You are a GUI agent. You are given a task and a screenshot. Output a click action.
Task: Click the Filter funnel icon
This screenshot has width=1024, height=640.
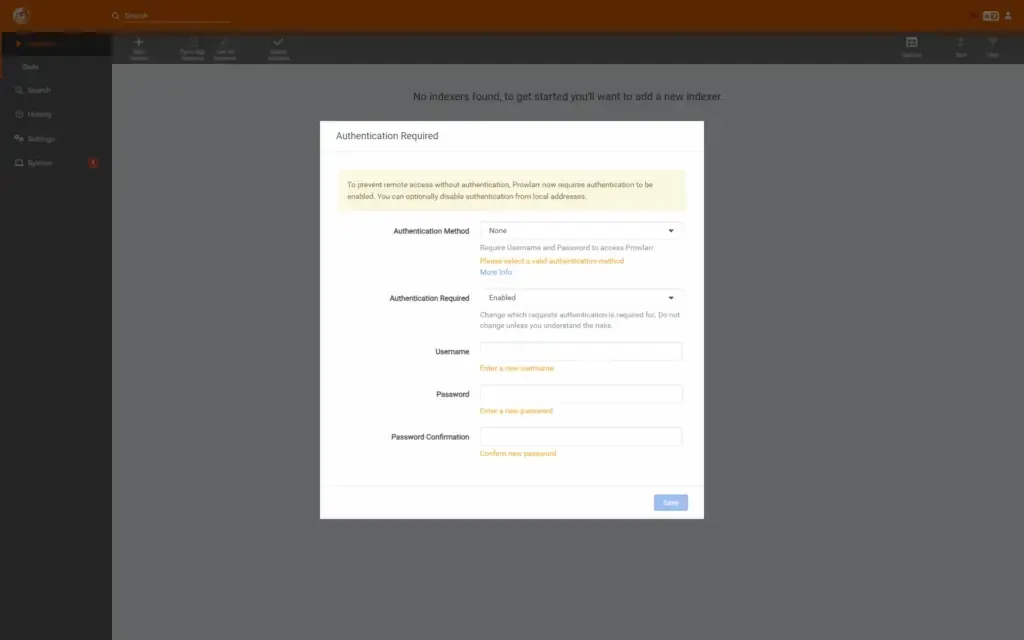tap(992, 43)
